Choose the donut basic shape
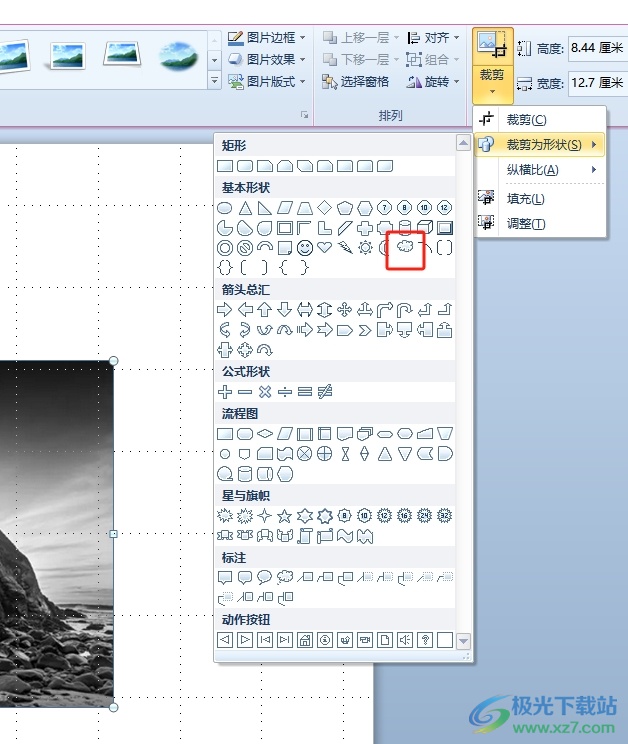Screen dimensions: 628x744 224,248
